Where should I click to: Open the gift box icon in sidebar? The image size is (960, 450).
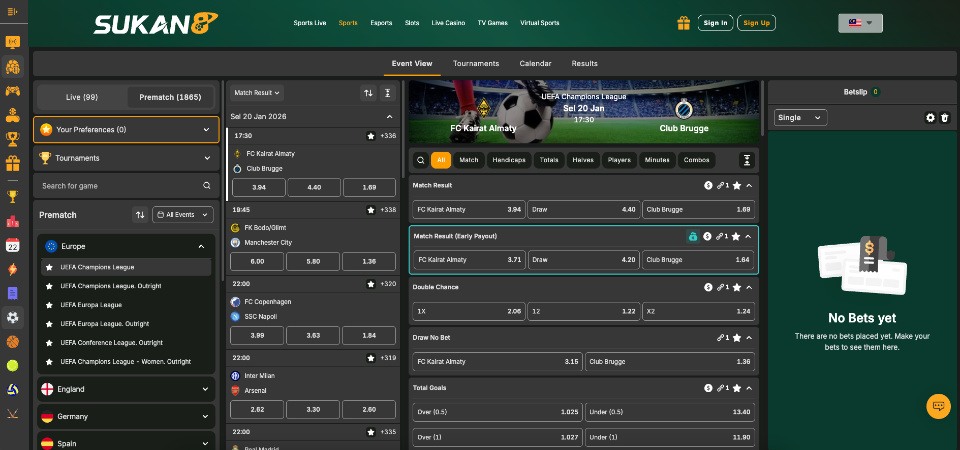[x=13, y=163]
